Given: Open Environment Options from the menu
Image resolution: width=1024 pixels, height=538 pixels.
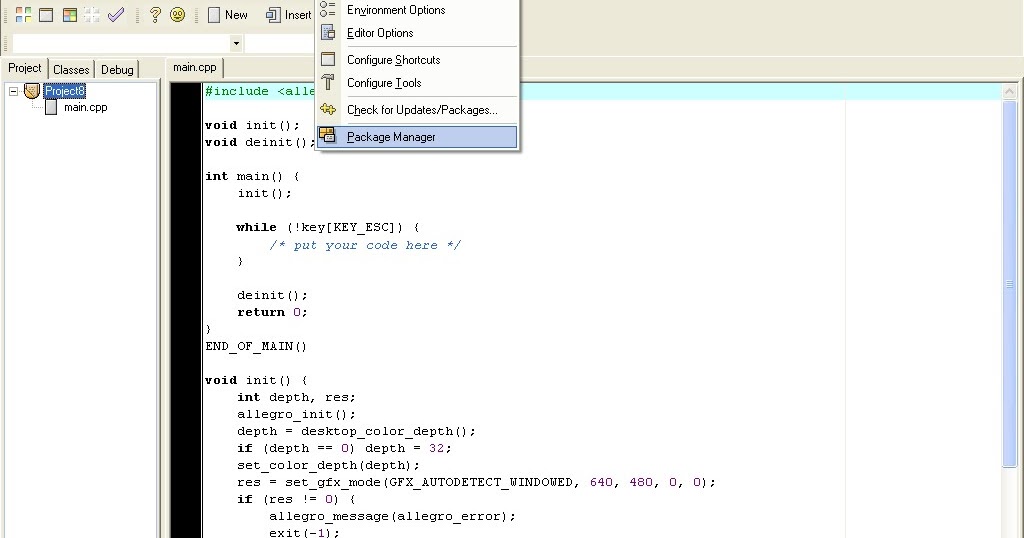Looking at the screenshot, I should 396,10.
